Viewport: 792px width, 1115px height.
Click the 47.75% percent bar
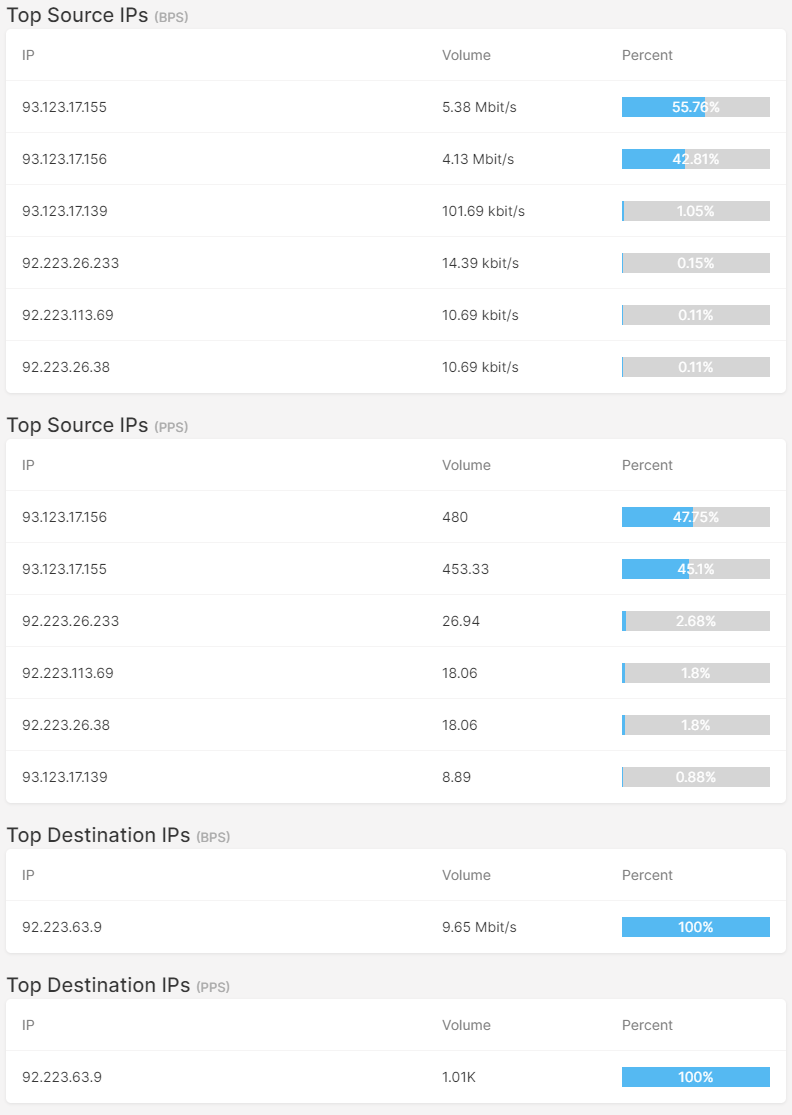pyautogui.click(x=695, y=517)
